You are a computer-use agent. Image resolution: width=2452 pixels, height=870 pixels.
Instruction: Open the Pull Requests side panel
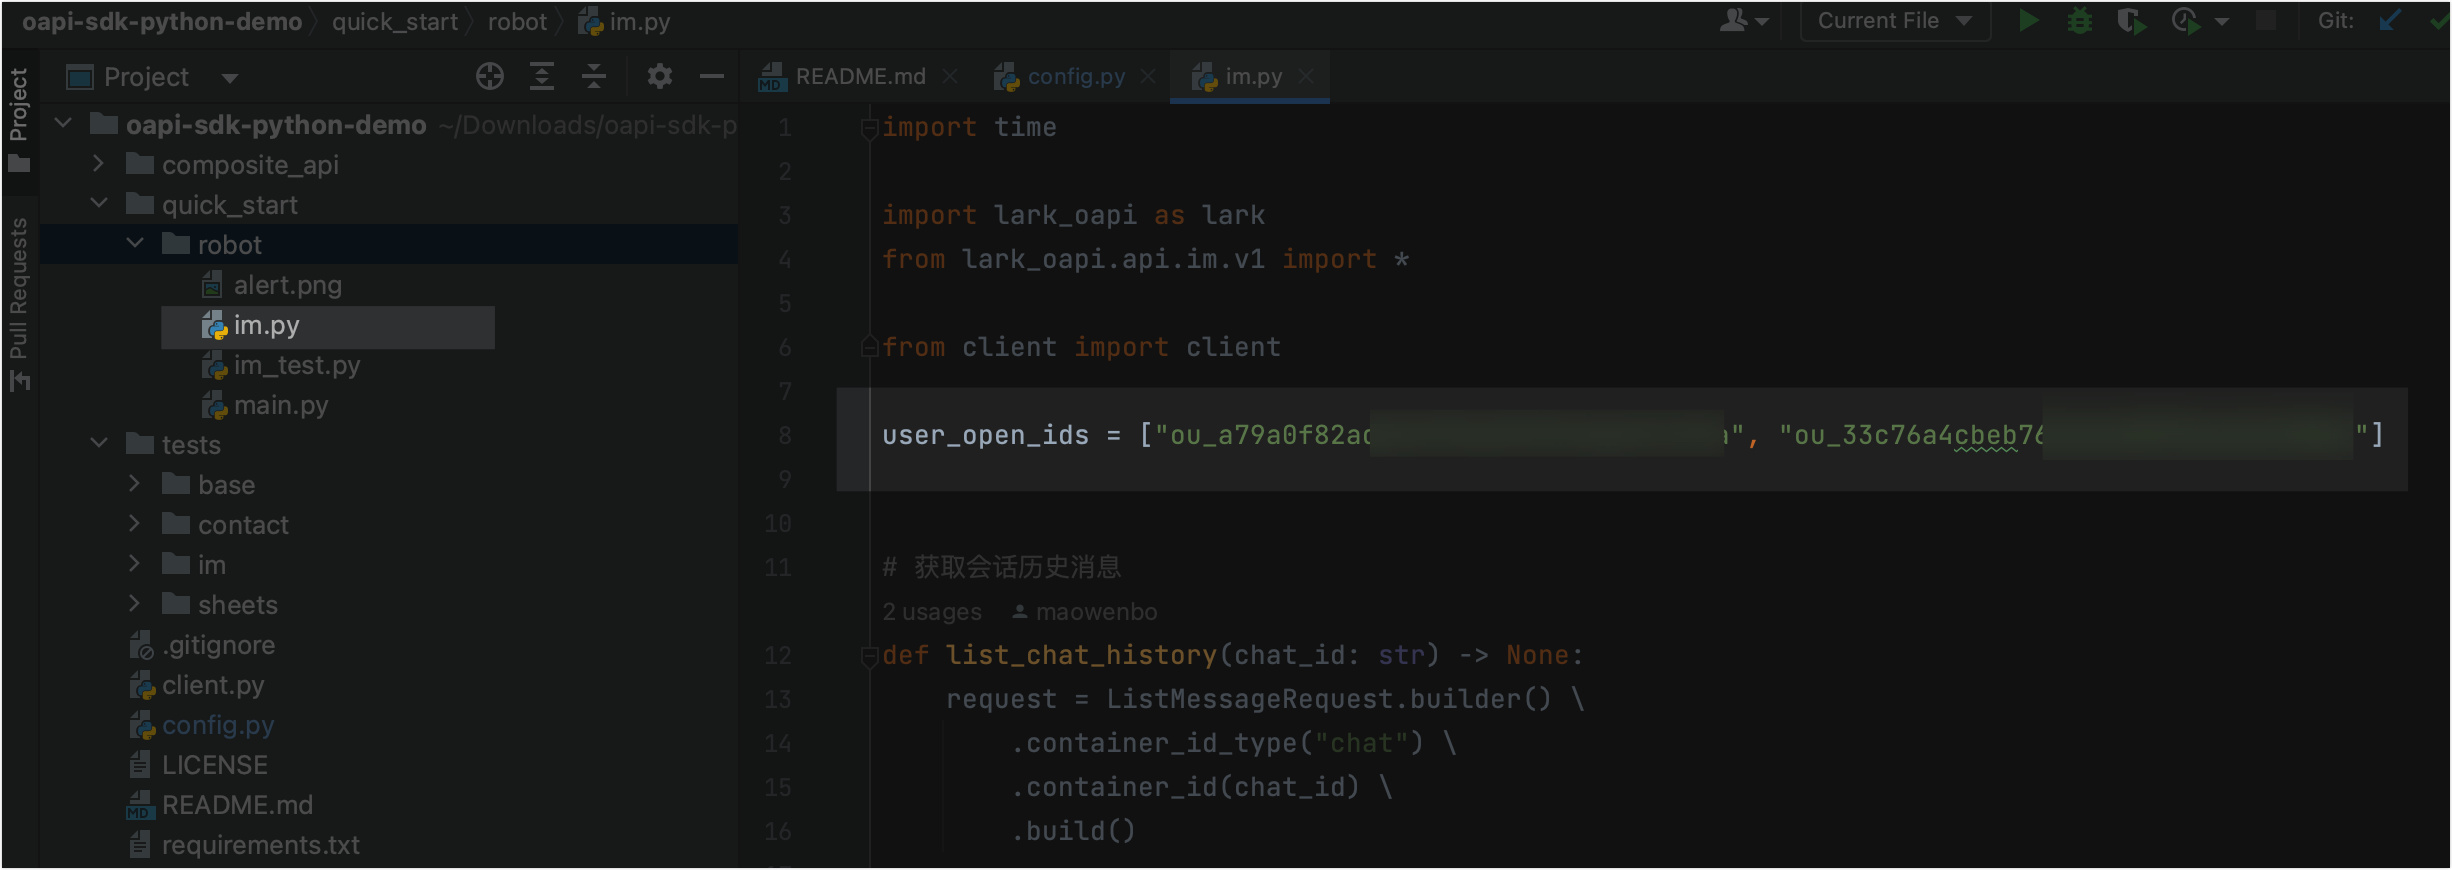point(19,303)
